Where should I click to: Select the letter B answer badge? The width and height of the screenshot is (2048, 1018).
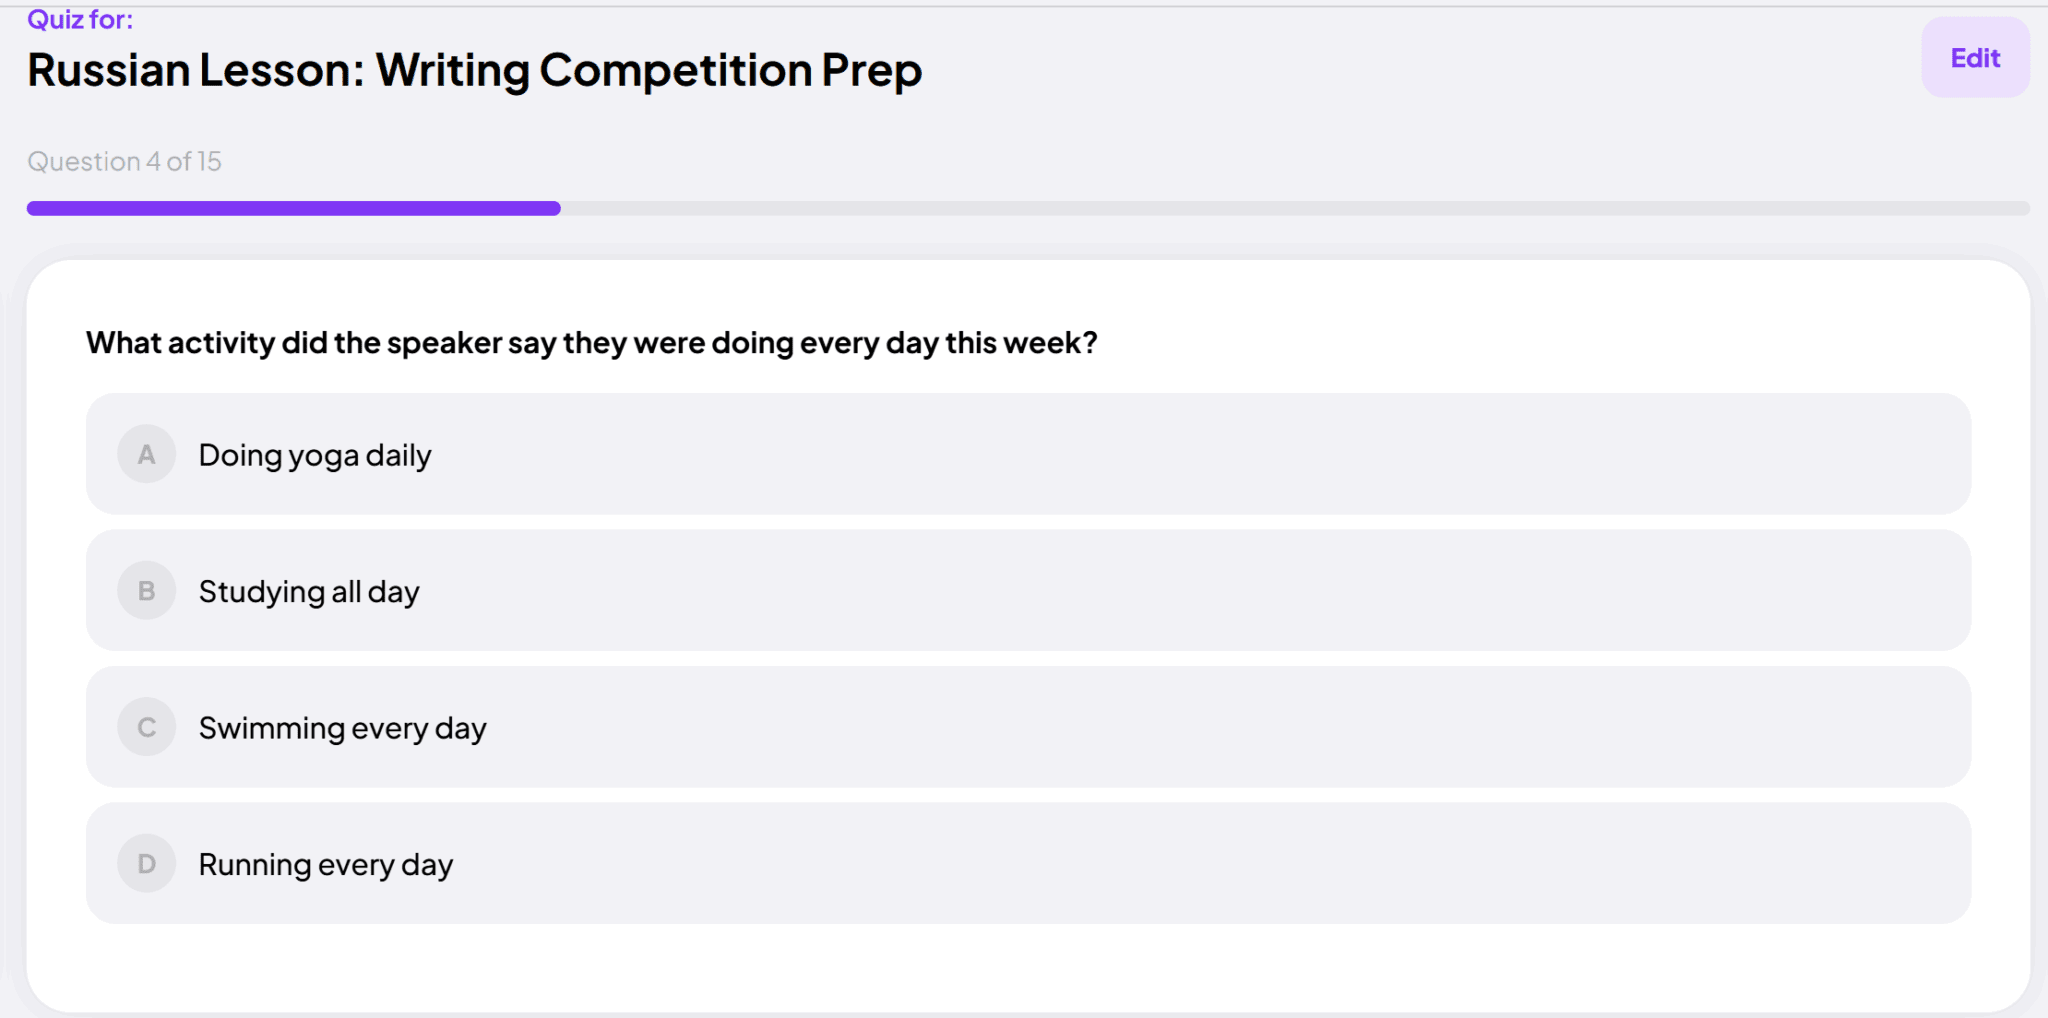[147, 591]
